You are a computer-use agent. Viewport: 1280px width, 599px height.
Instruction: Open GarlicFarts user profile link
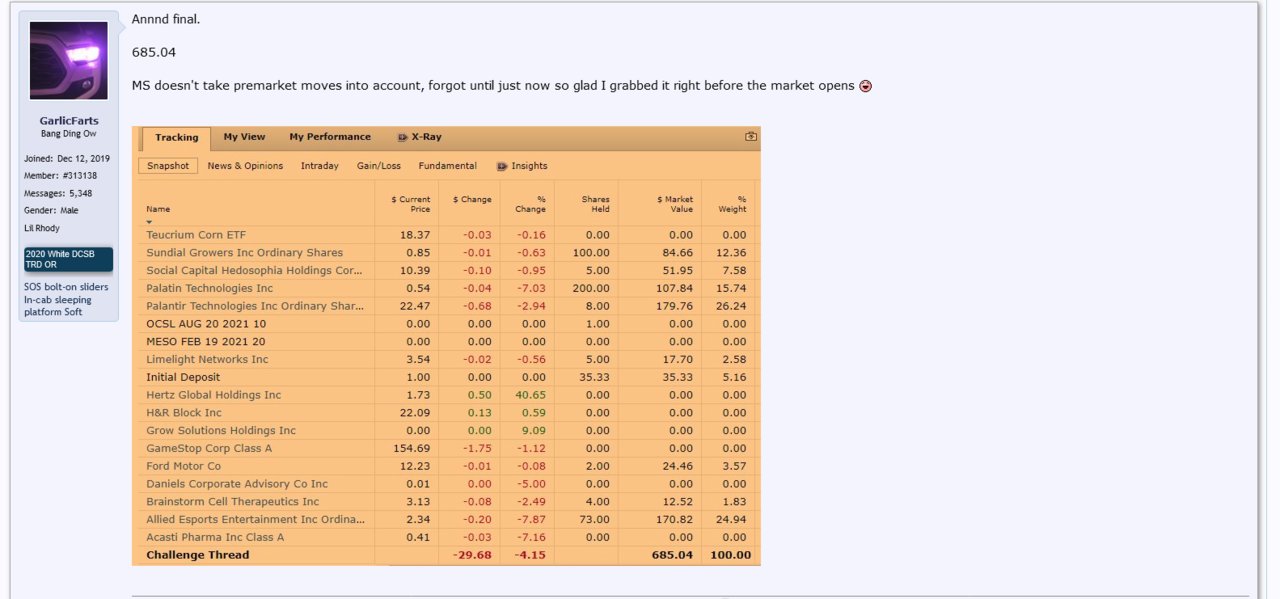tap(69, 121)
